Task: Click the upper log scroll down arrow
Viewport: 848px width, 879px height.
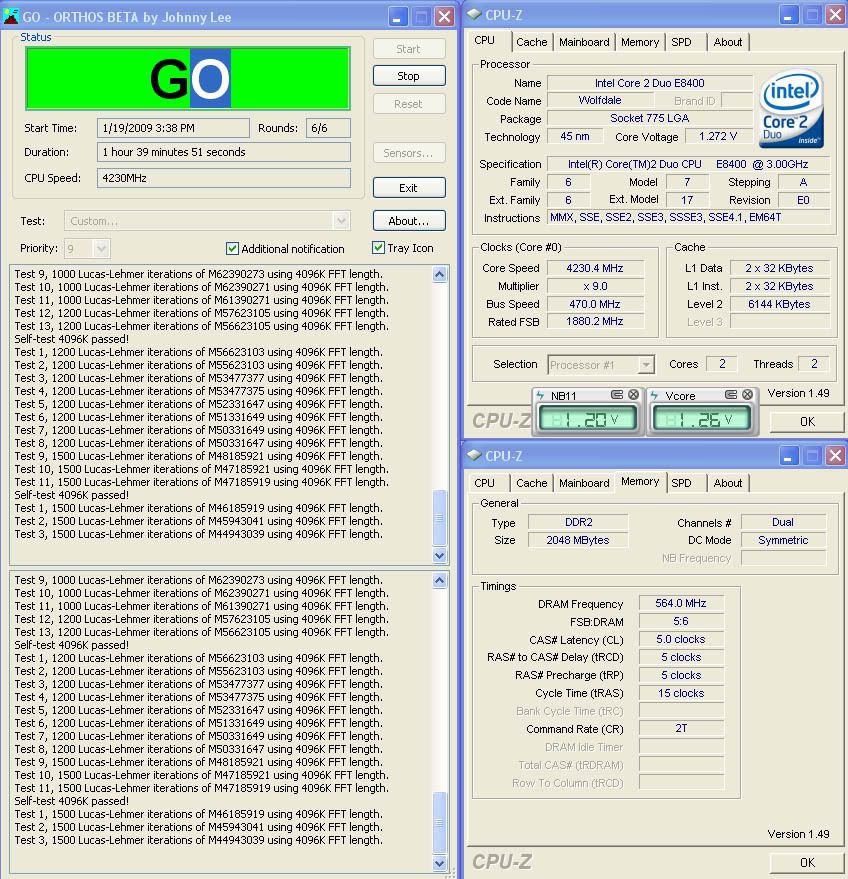Action: 439,556
